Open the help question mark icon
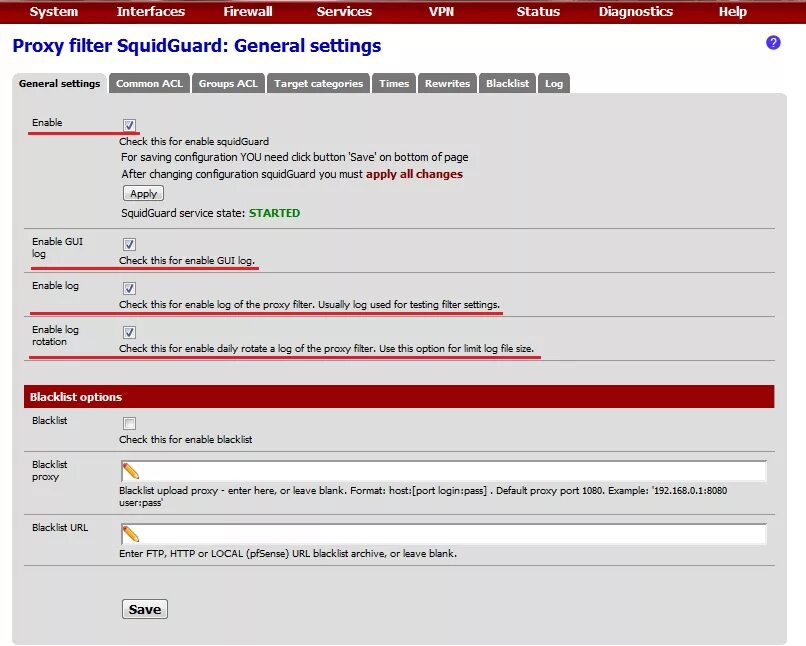 point(773,43)
